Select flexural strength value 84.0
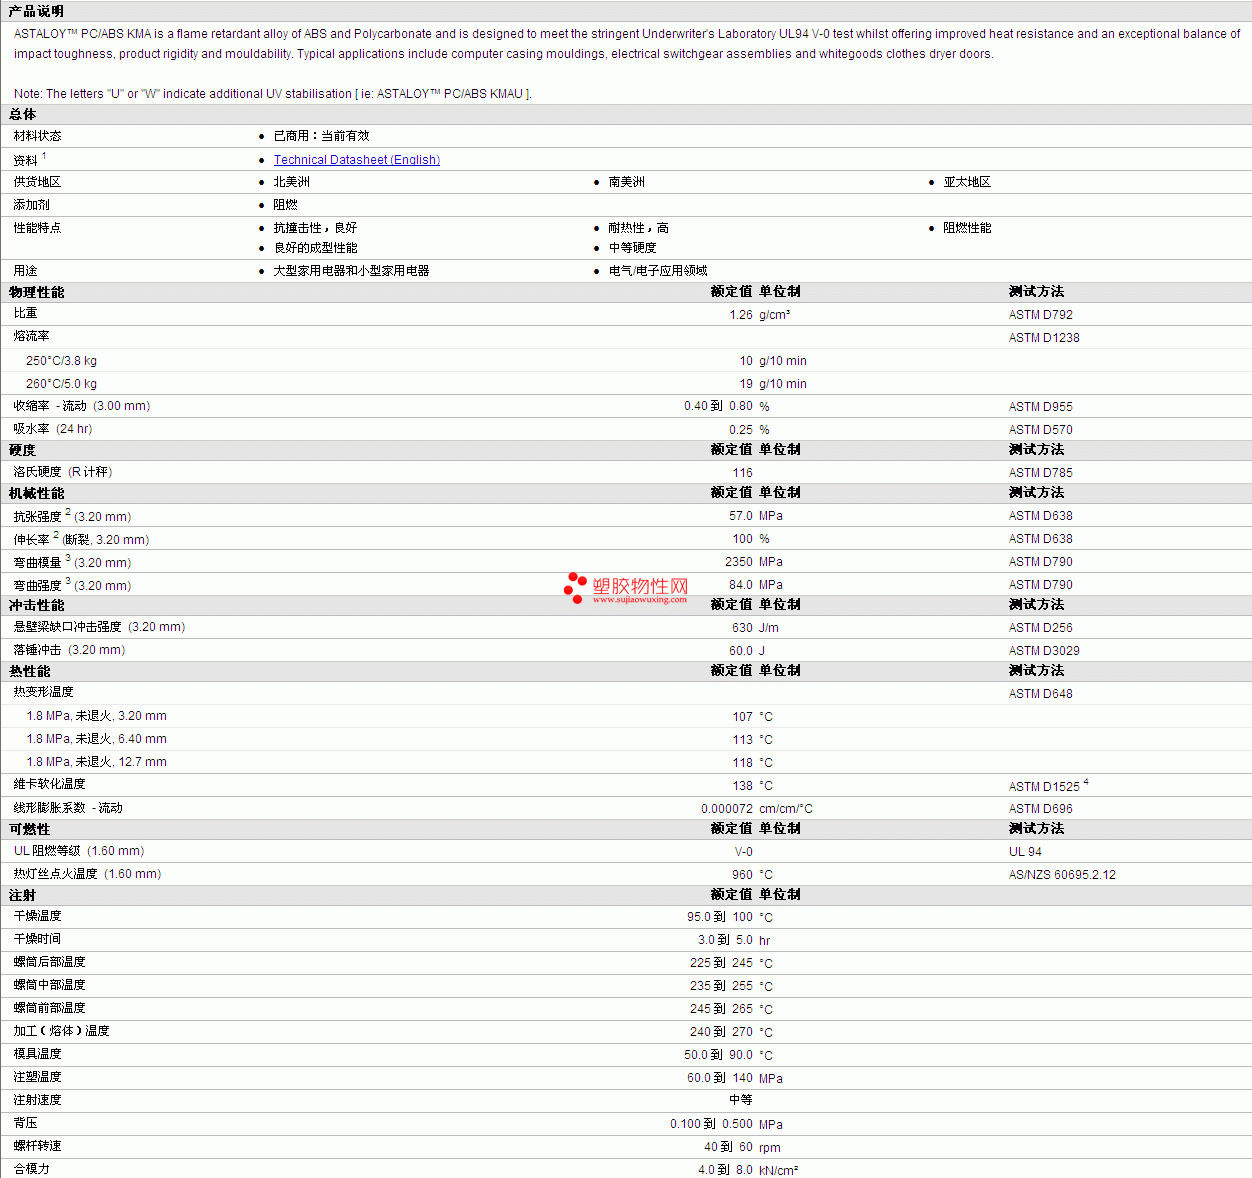Screen dimensions: 1252x1178 click(x=741, y=585)
